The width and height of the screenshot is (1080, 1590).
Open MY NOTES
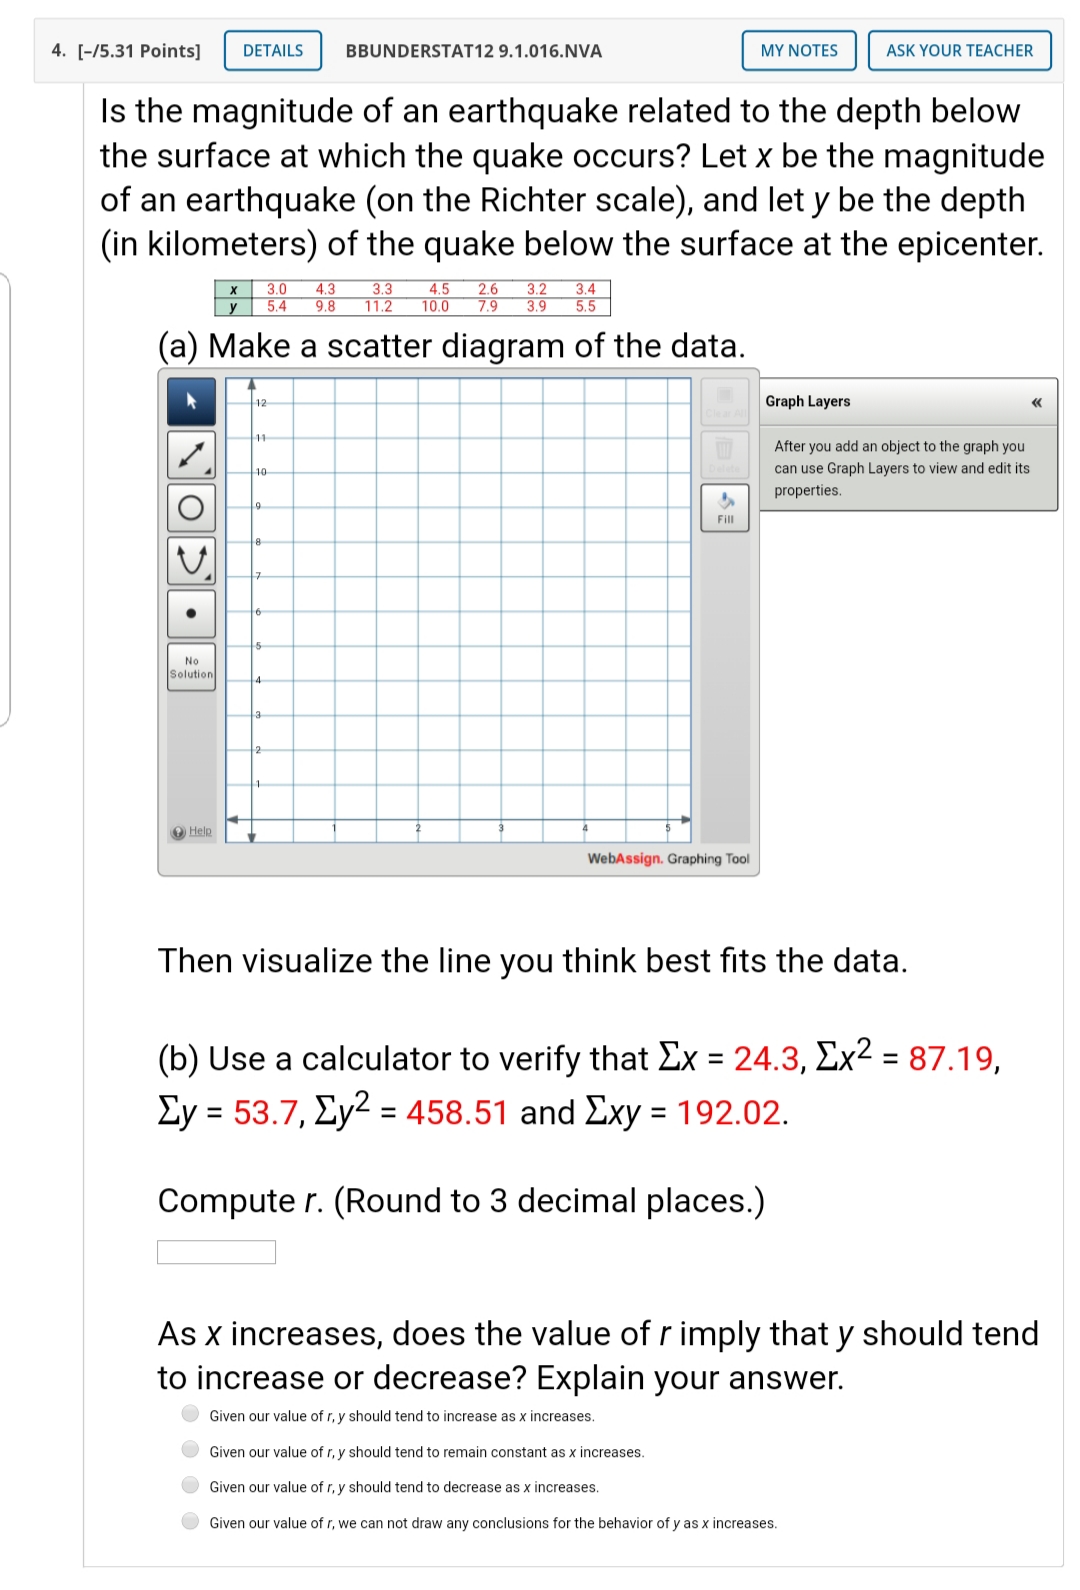pyautogui.click(x=797, y=50)
